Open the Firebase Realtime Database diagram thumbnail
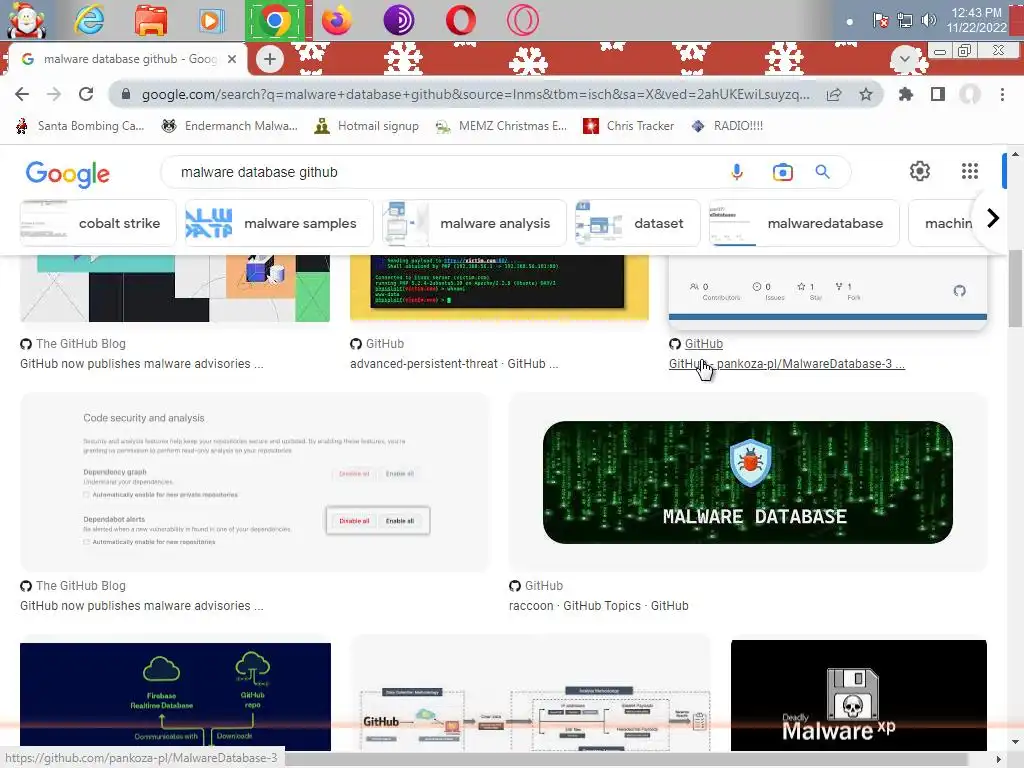1024x768 pixels. tap(175, 697)
